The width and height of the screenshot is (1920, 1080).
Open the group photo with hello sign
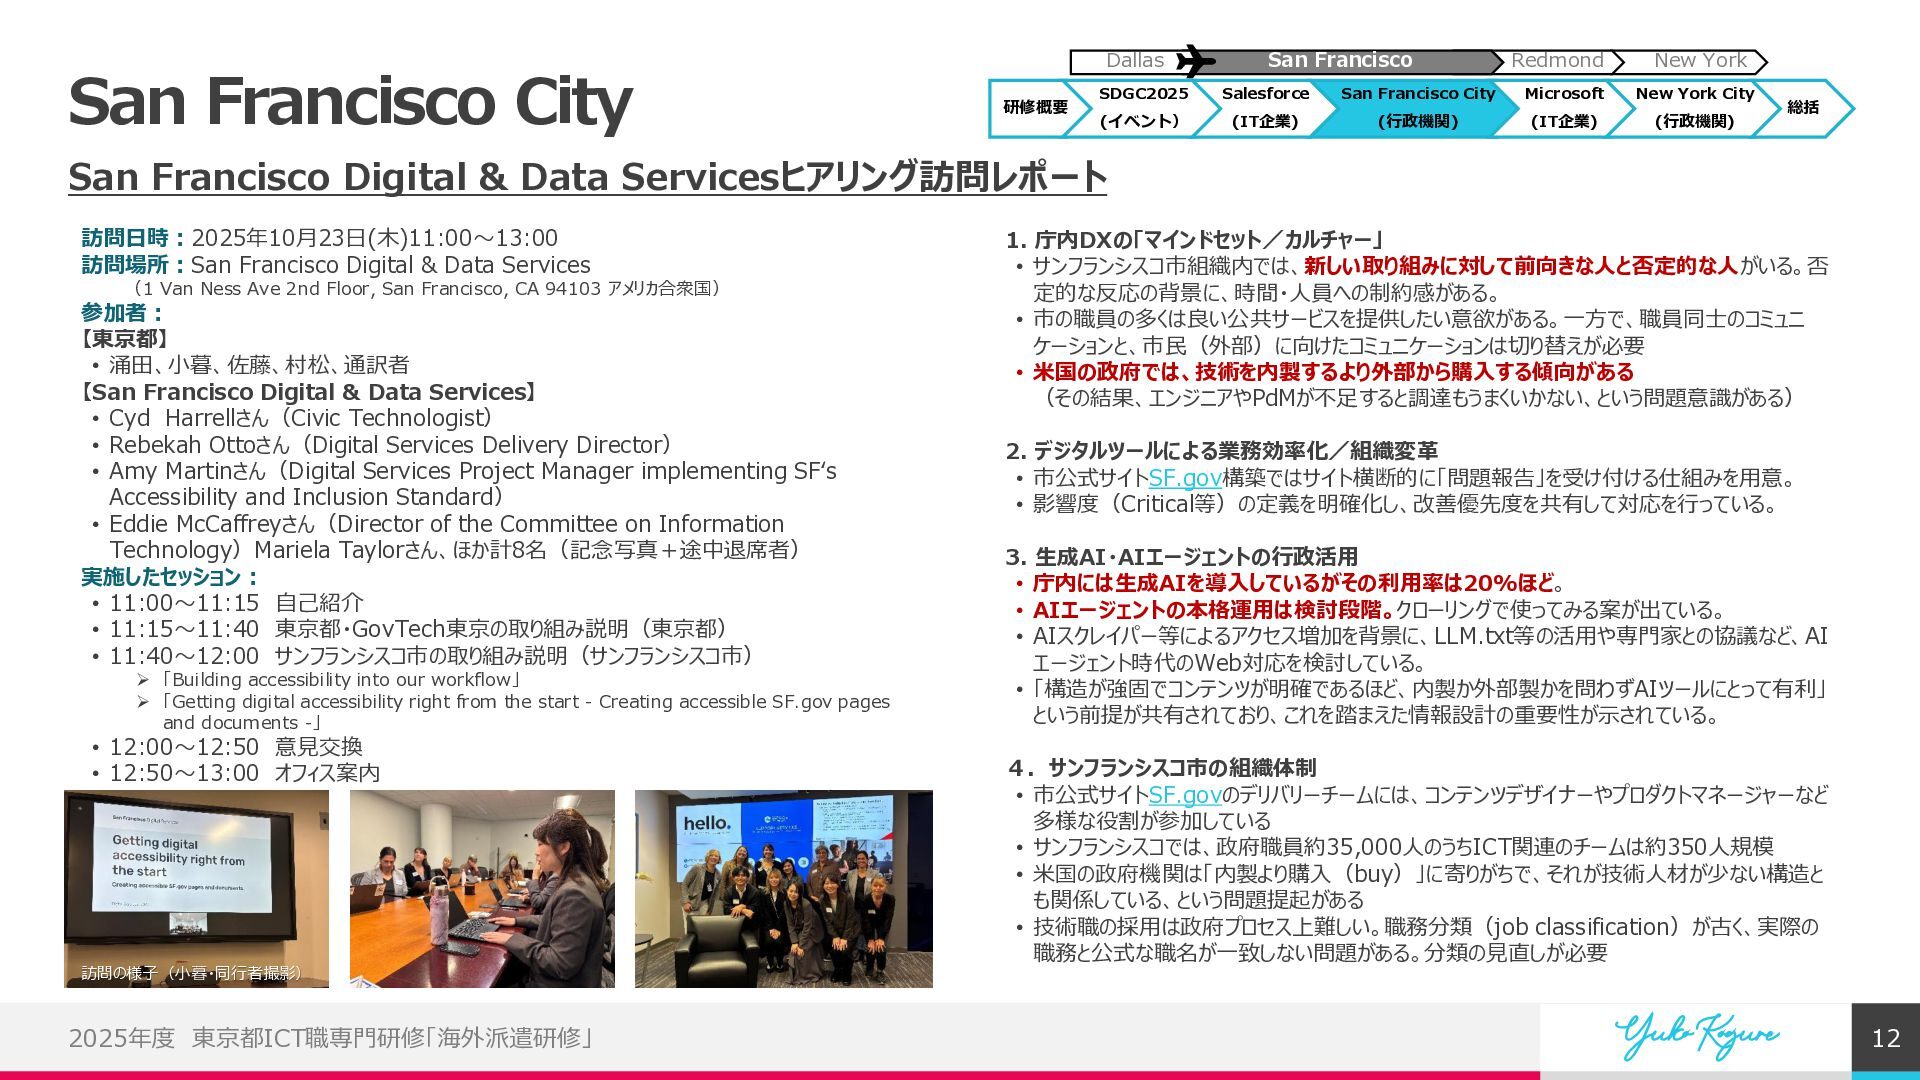[783, 888]
